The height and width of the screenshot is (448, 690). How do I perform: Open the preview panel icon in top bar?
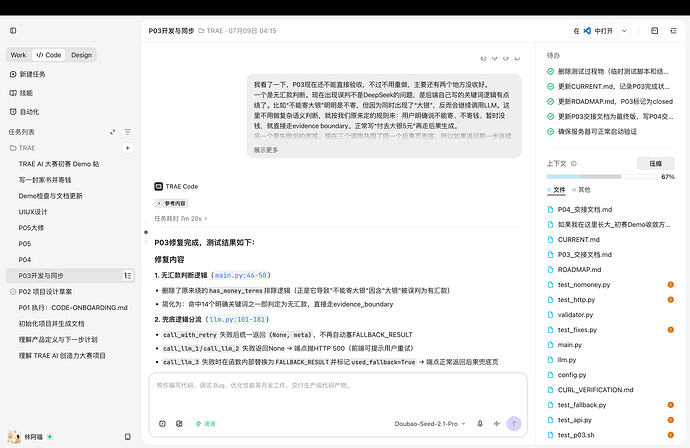coord(654,31)
